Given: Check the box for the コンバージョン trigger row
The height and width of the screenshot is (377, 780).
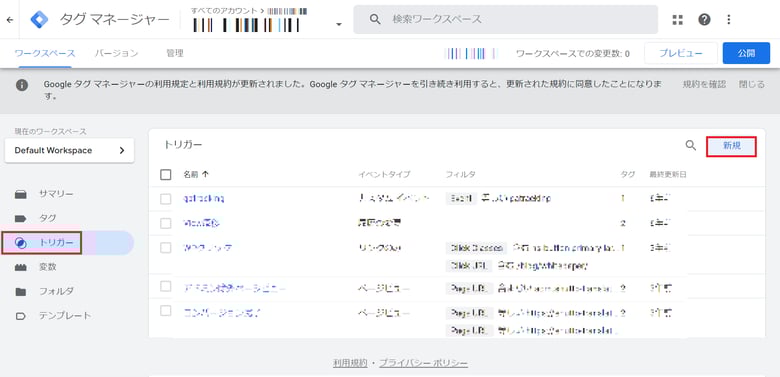Looking at the screenshot, I should tap(166, 311).
